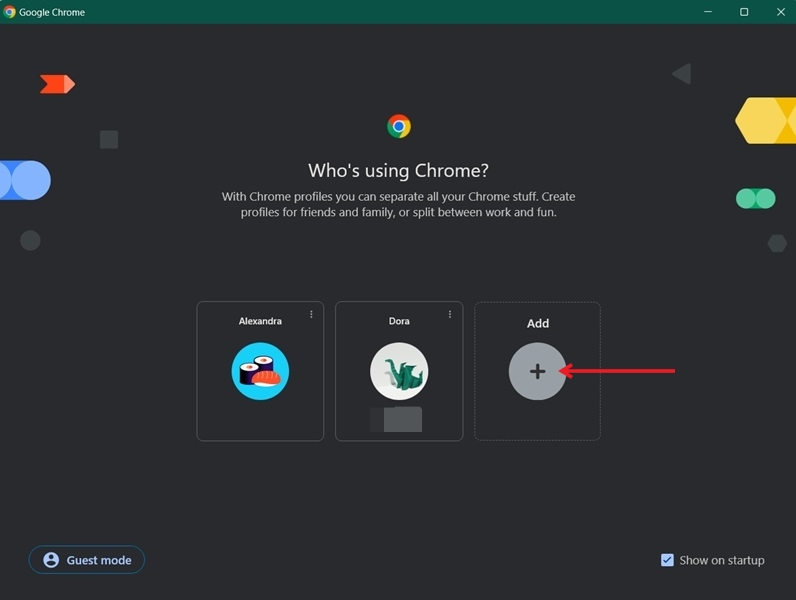The width and height of the screenshot is (796, 600).
Task: Toggle the Show on startup checkbox
Action: (667, 560)
